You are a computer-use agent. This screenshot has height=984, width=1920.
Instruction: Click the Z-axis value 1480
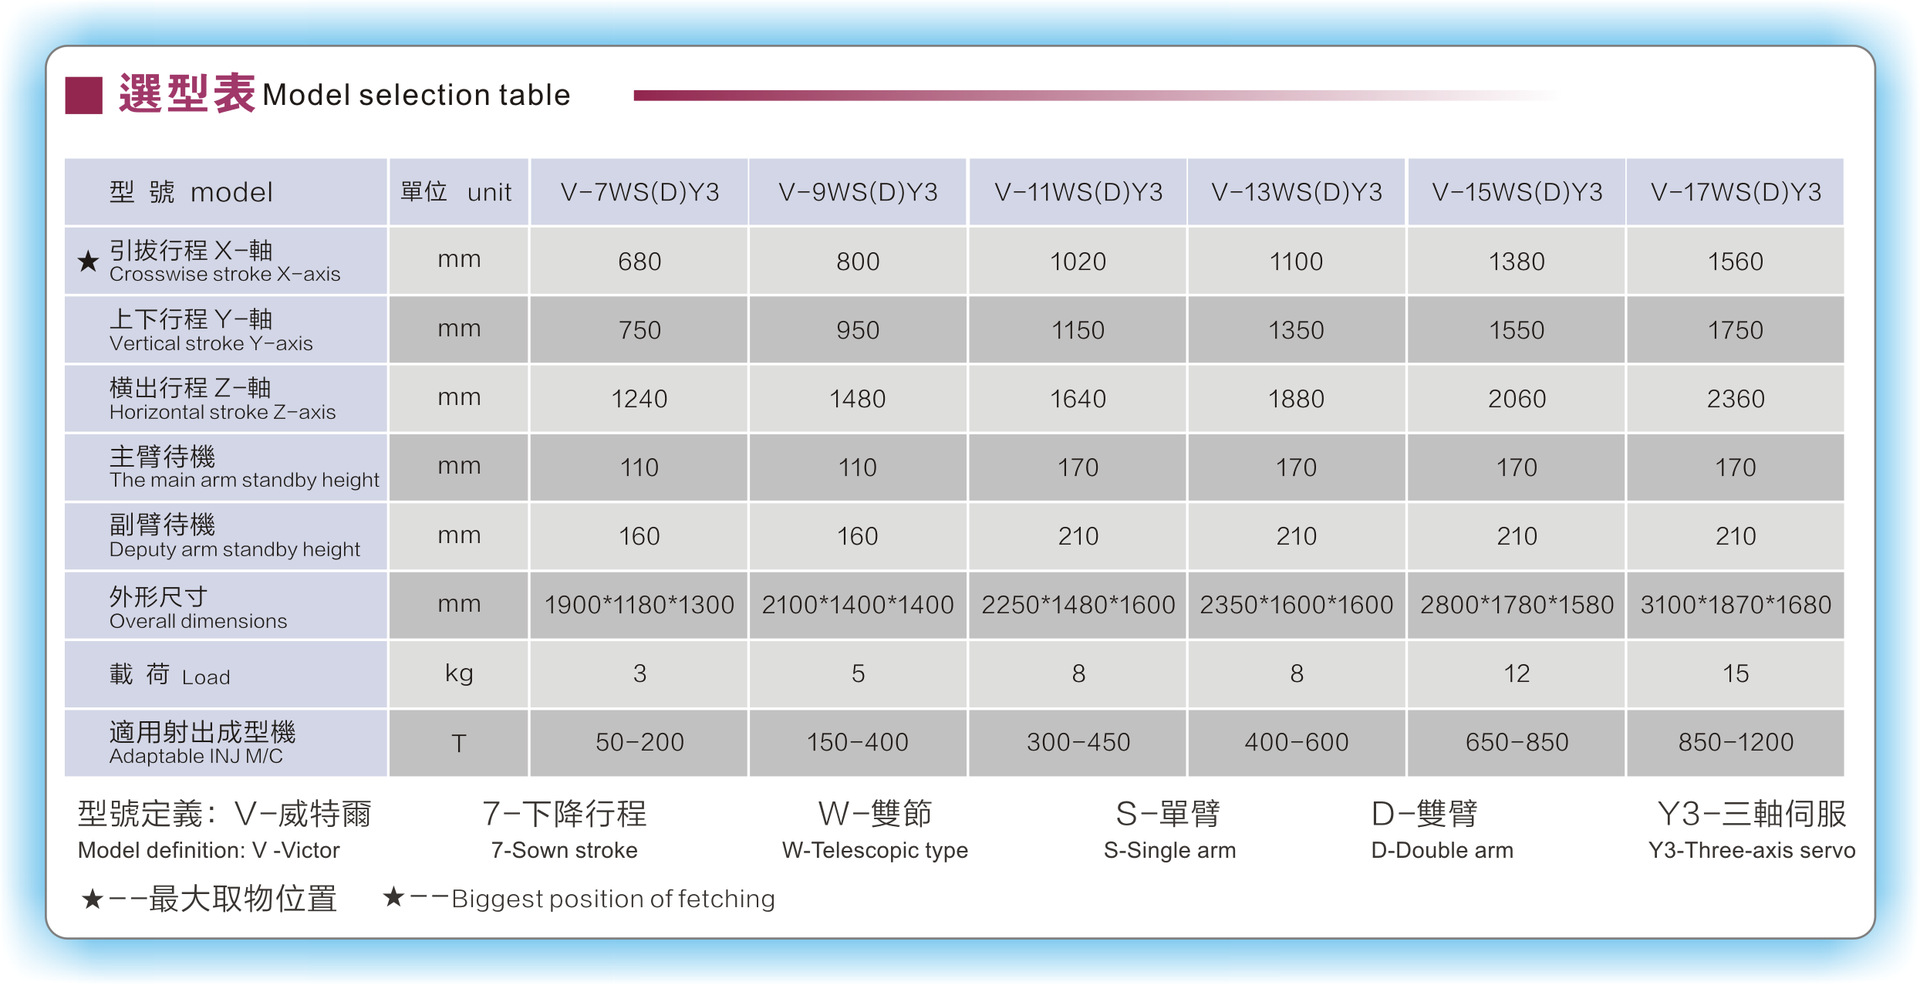point(858,399)
